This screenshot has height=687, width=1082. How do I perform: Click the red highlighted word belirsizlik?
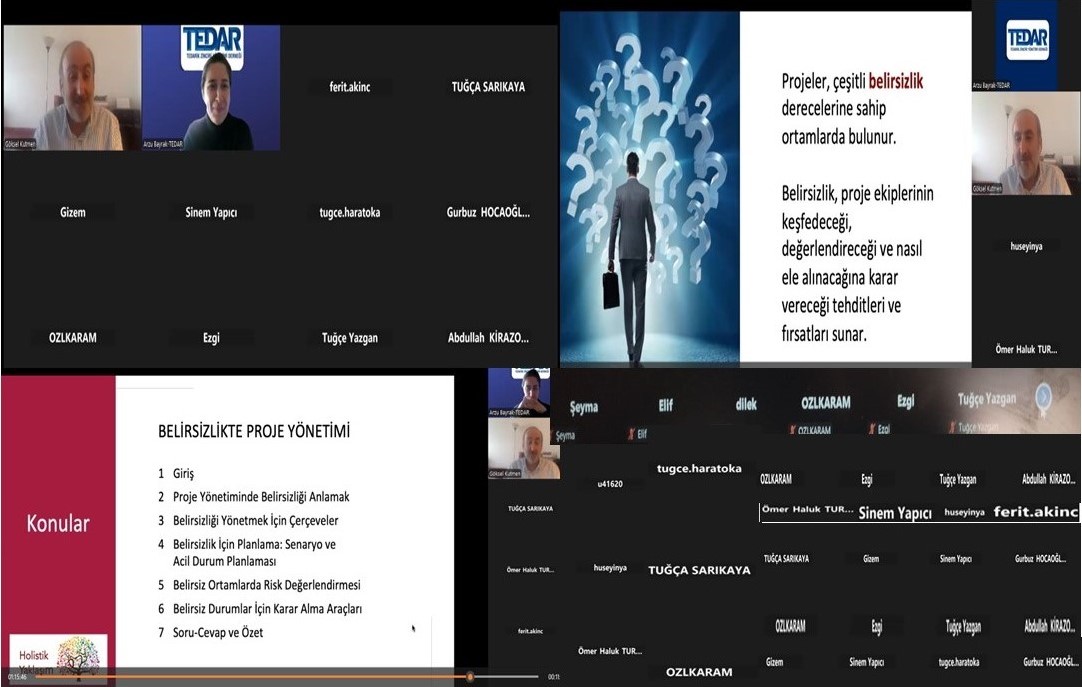[908, 82]
